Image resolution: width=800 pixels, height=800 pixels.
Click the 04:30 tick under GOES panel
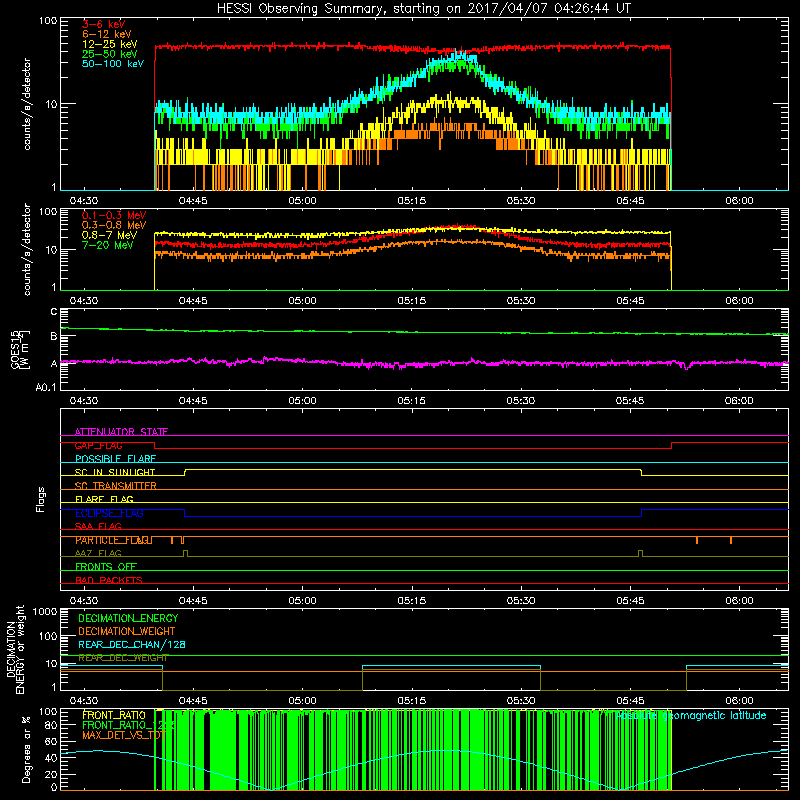pos(84,401)
